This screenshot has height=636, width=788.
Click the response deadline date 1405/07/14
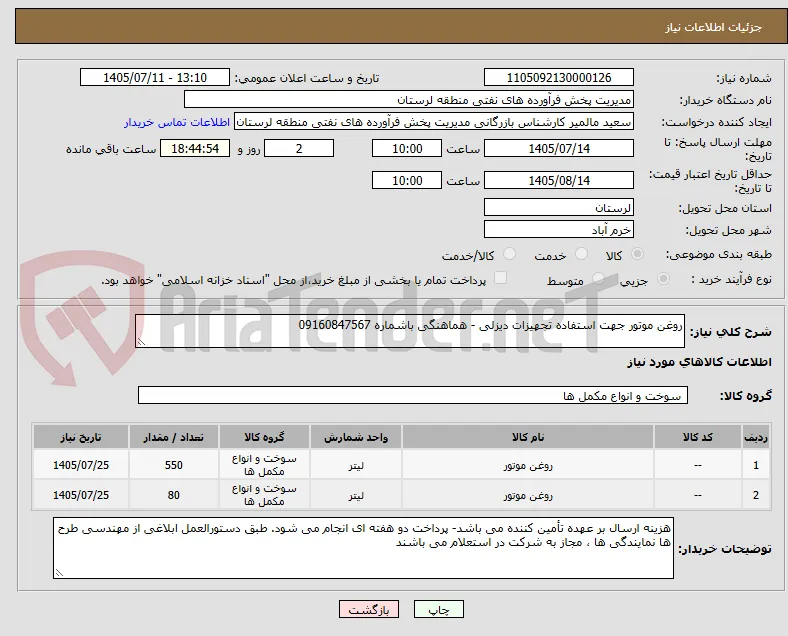(x=559, y=148)
